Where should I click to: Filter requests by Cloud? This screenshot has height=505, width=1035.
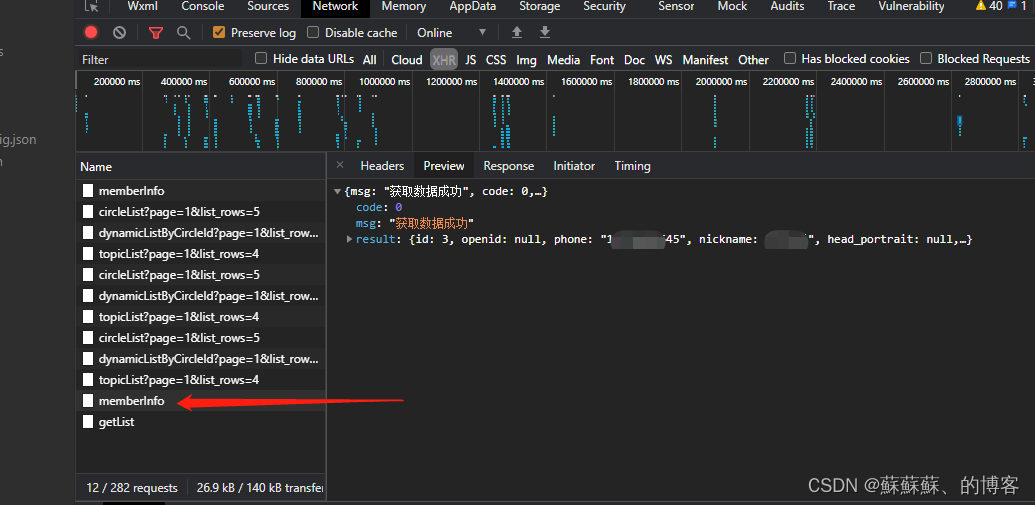pos(407,59)
